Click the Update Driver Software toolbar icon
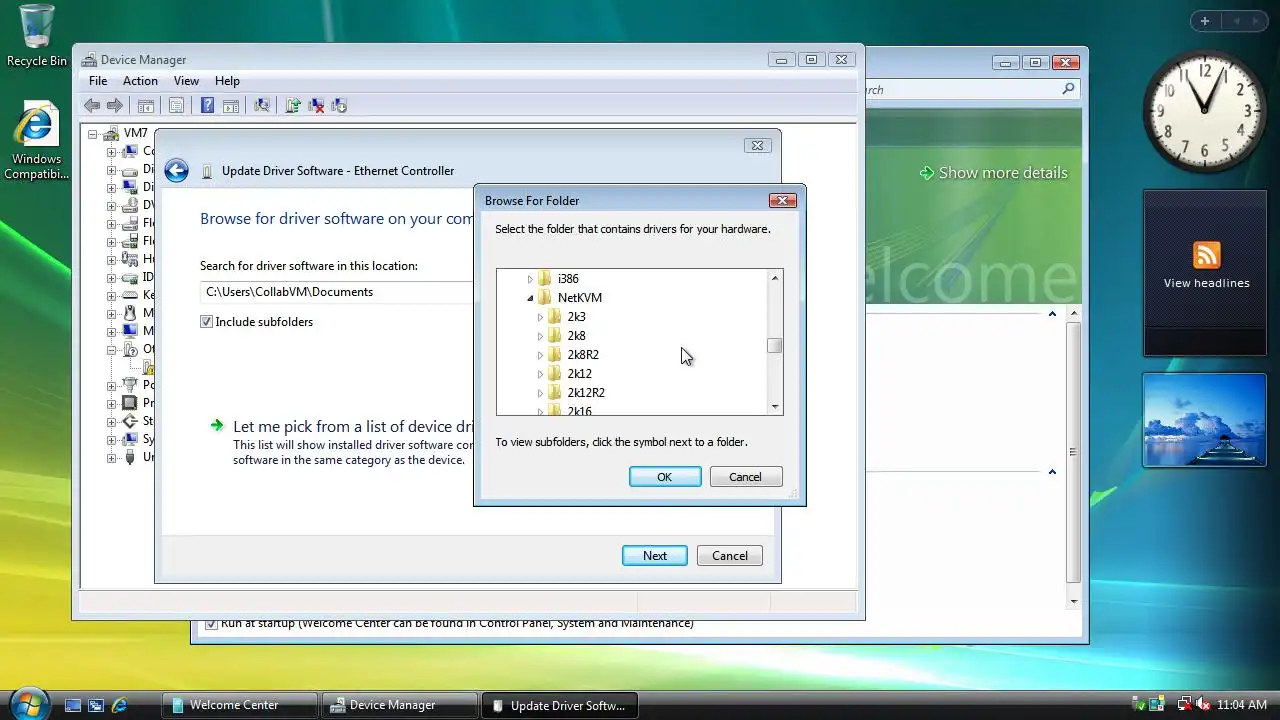Viewport: 1280px width, 720px height. [x=293, y=105]
